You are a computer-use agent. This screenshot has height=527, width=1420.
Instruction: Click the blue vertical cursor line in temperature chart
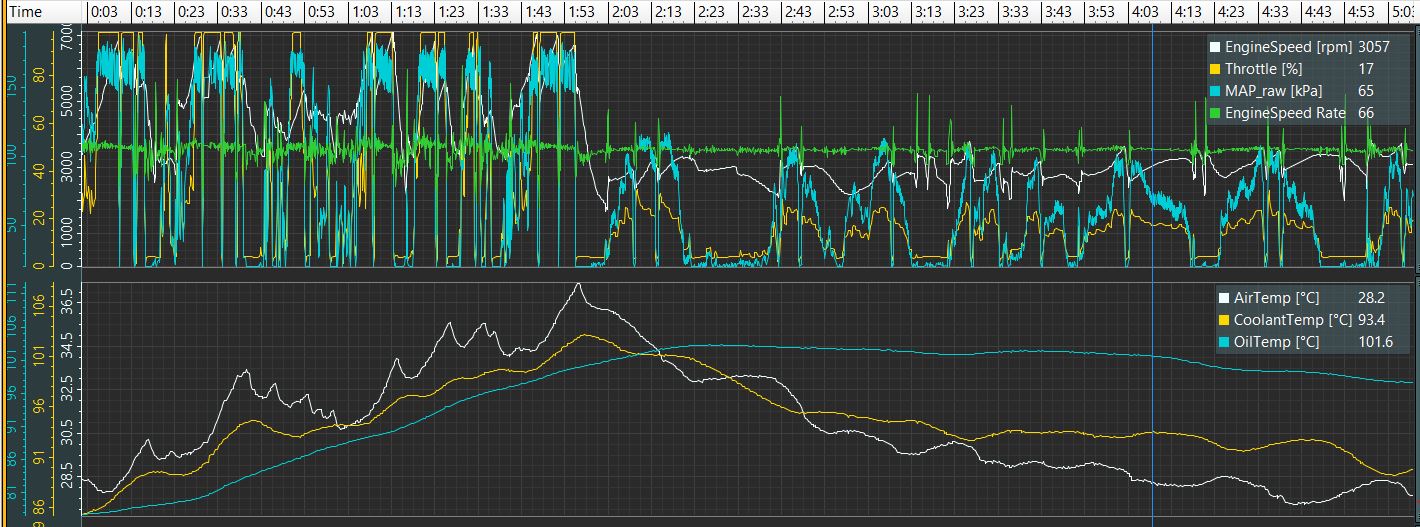tap(1152, 400)
